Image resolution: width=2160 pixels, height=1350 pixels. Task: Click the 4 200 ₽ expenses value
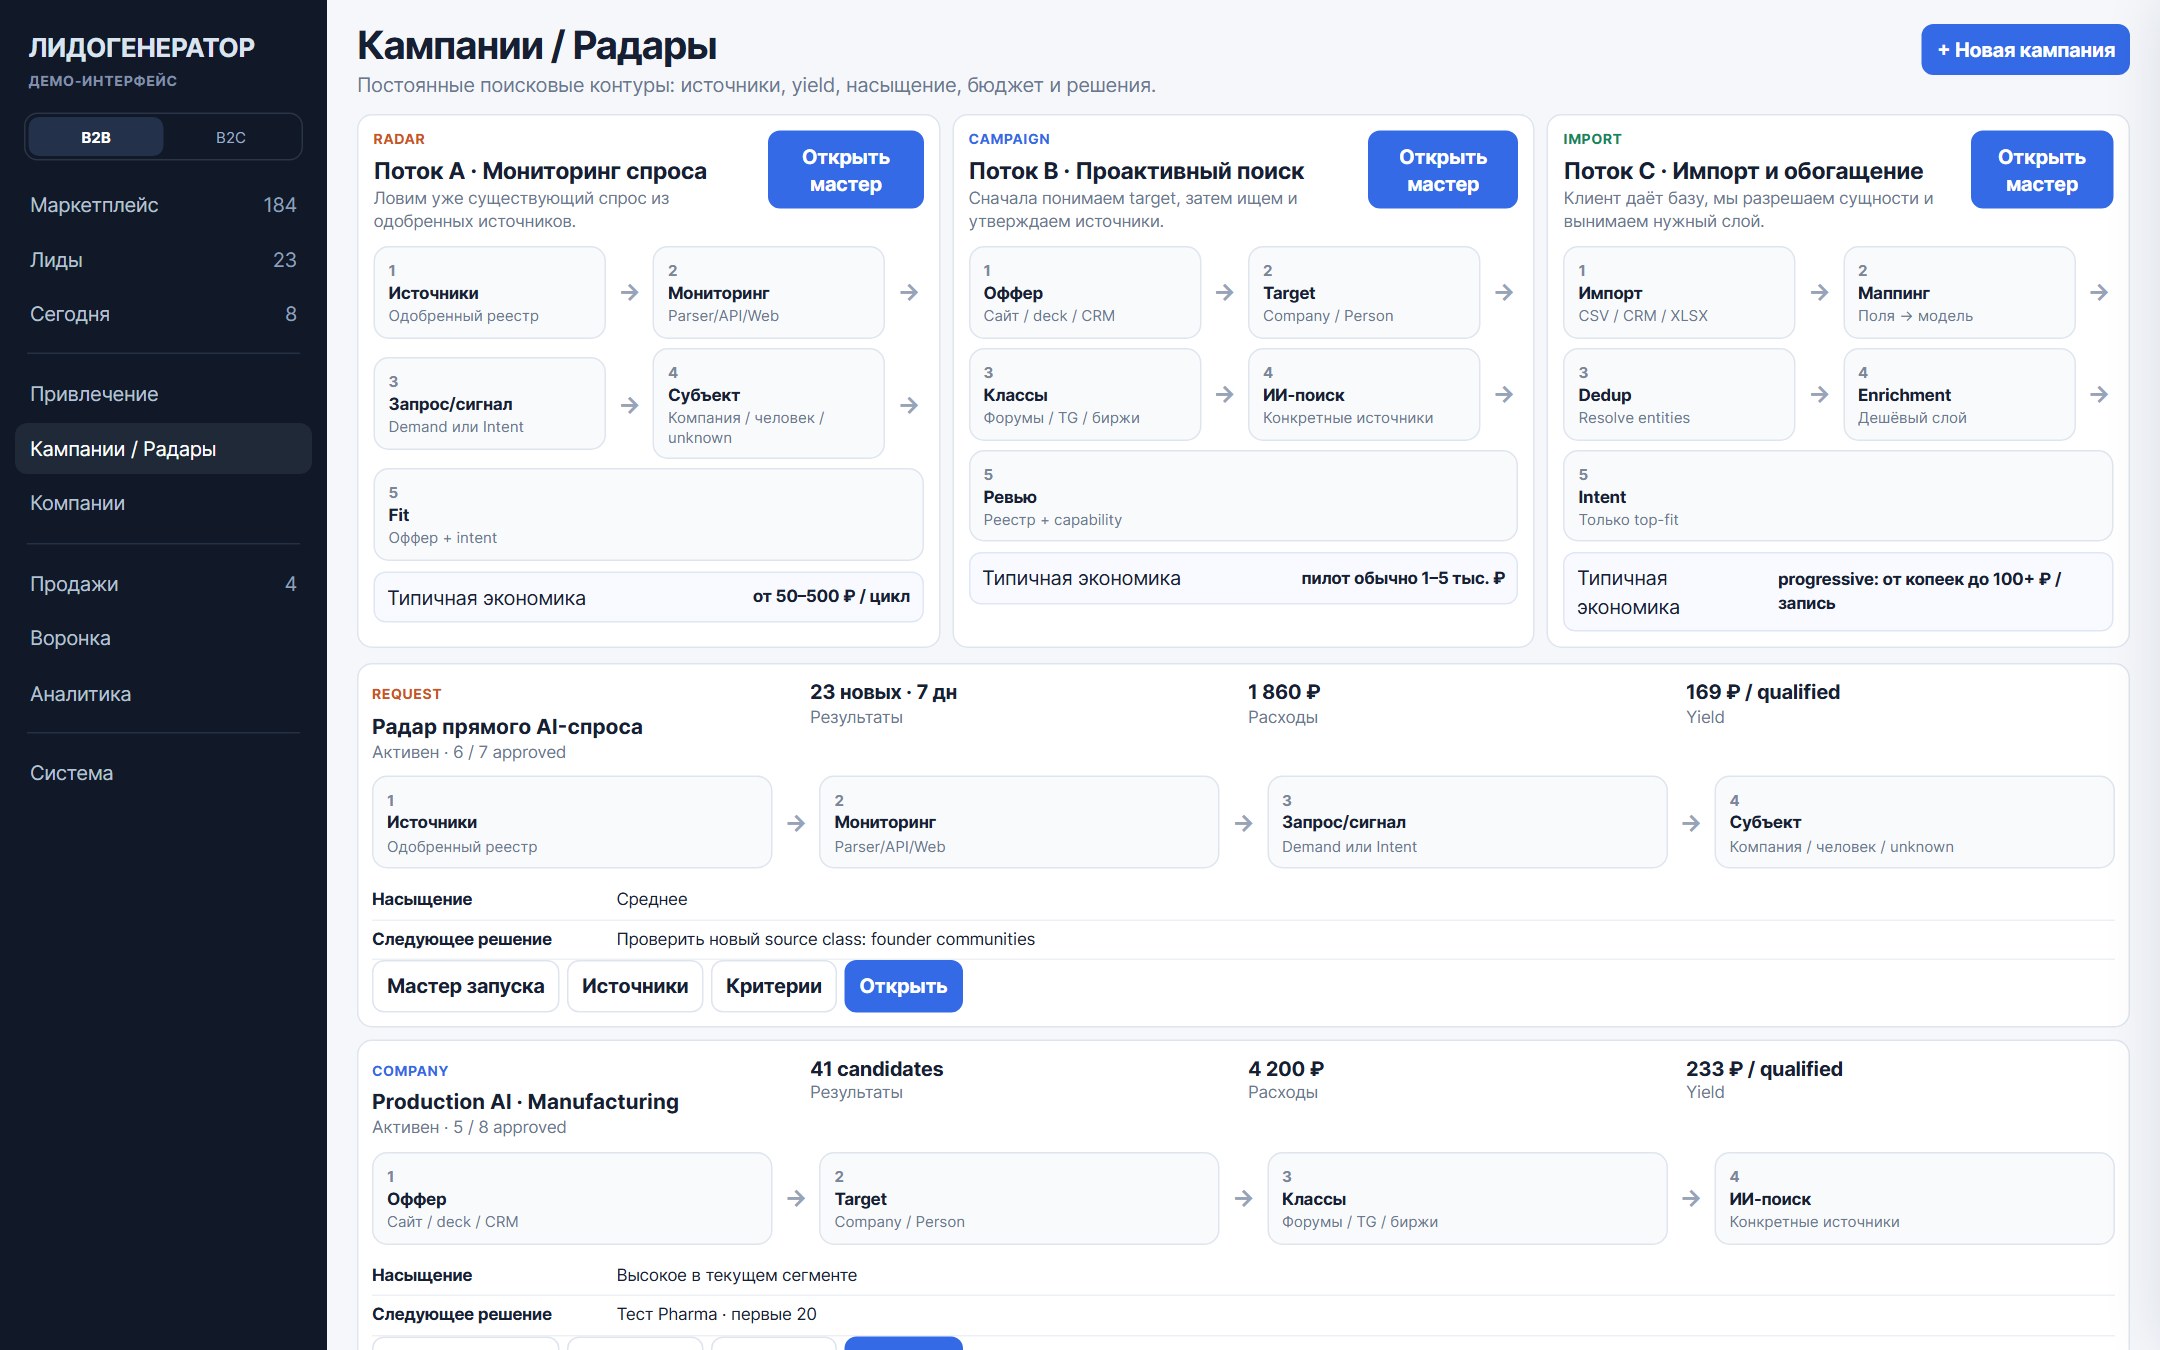coord(1286,1069)
